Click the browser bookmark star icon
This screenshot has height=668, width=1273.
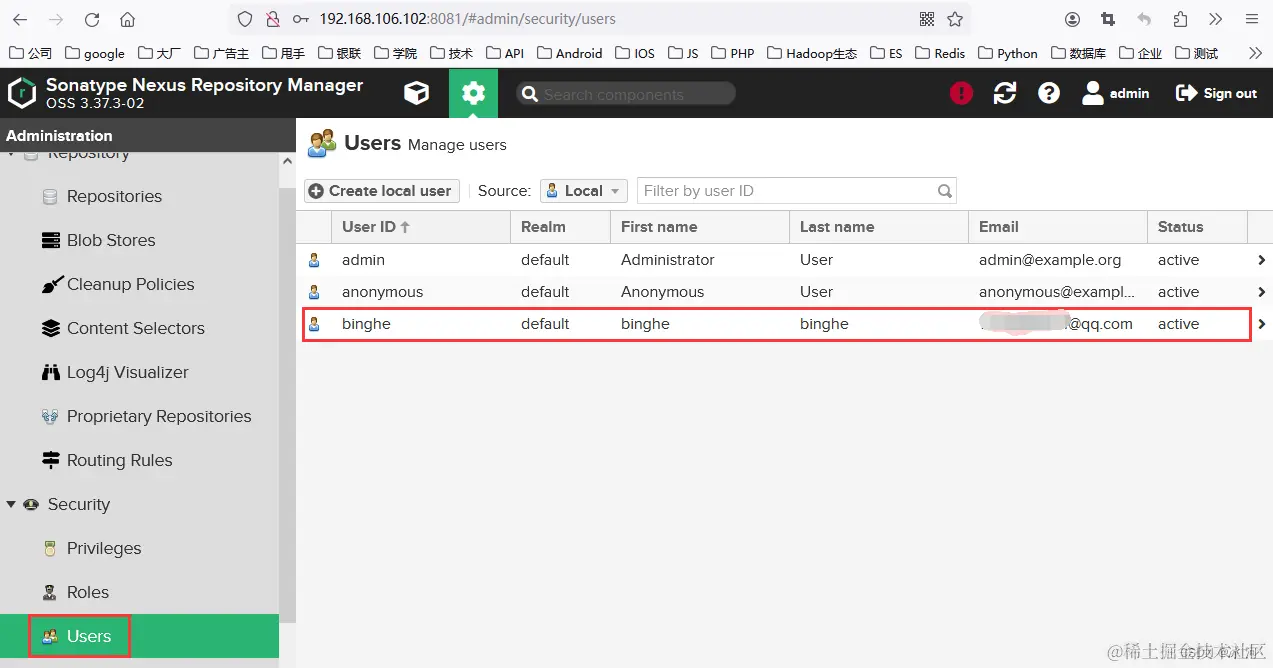point(955,19)
